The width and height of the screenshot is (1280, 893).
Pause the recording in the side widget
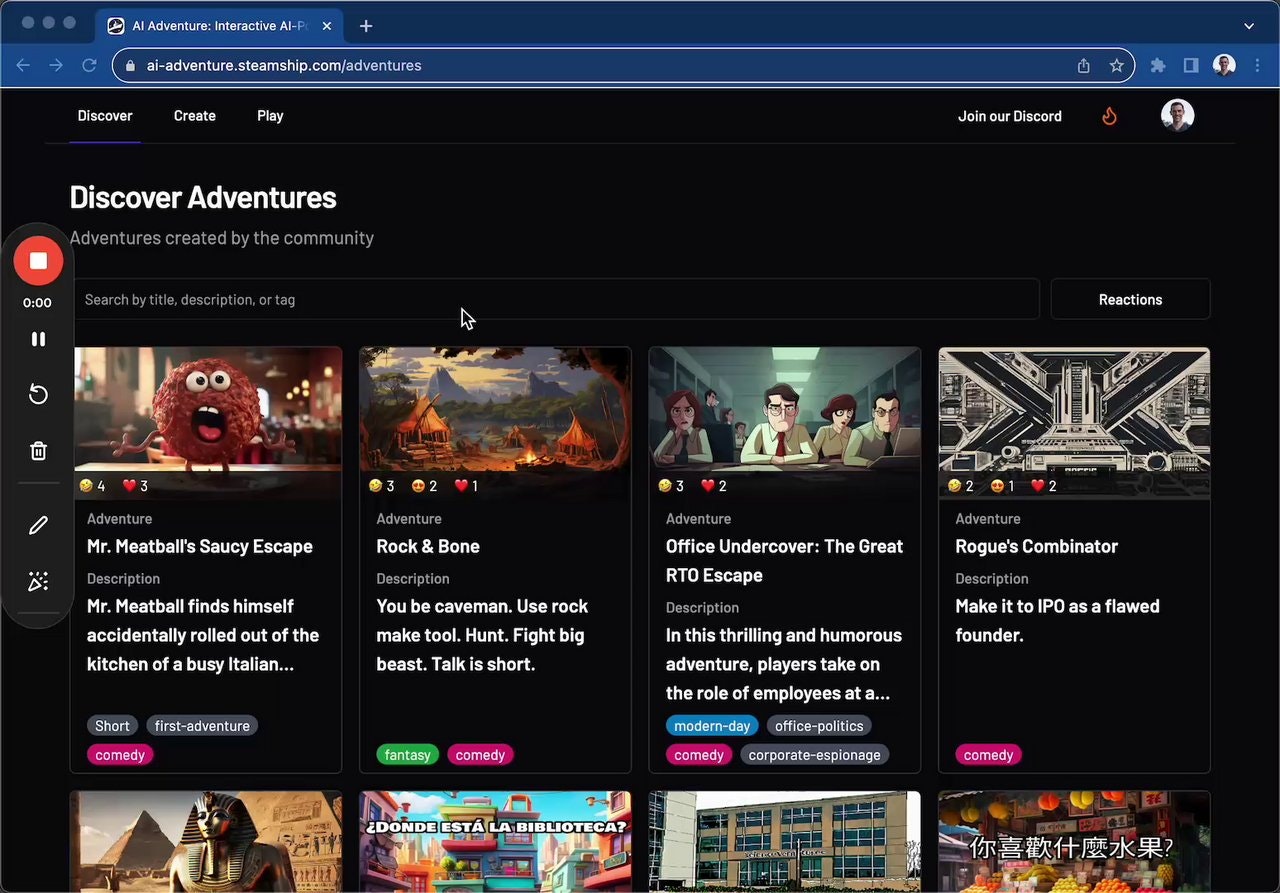coord(37,338)
